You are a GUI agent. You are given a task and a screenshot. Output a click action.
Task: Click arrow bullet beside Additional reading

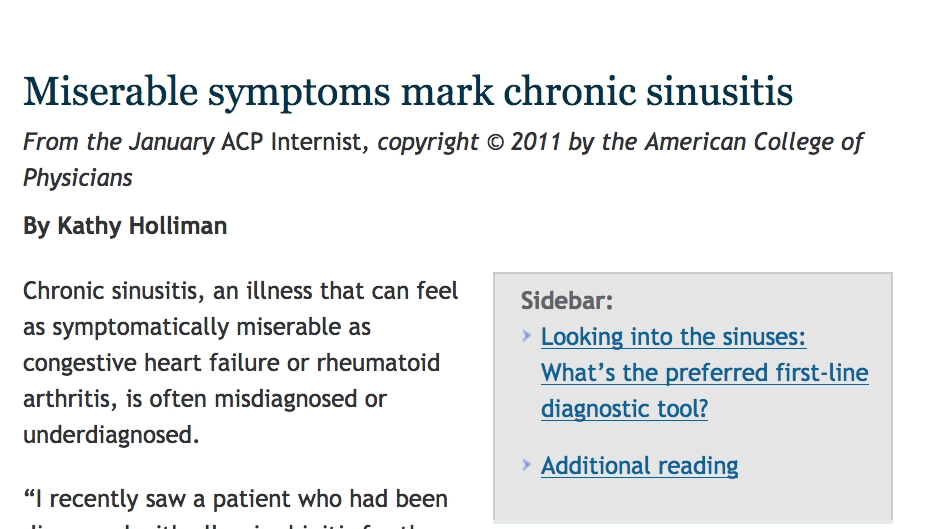(x=527, y=464)
